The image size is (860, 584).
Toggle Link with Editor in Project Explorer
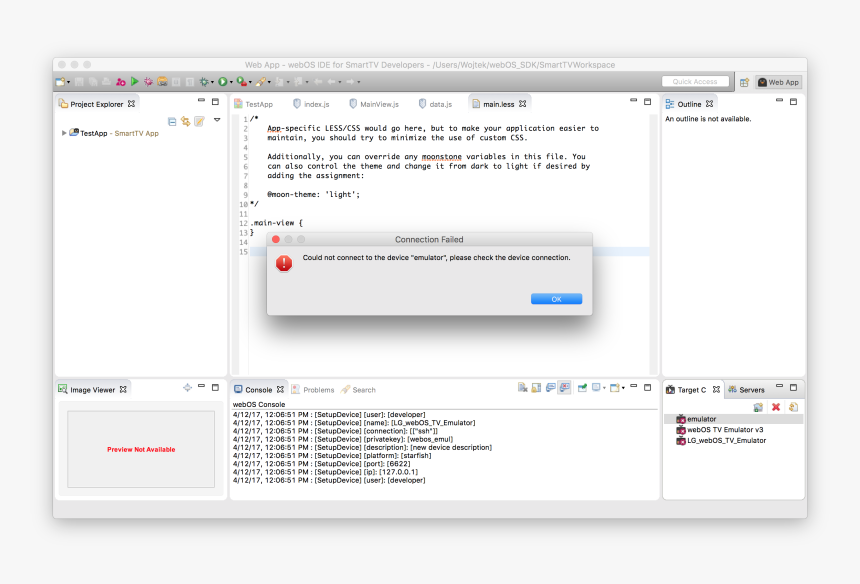point(185,121)
